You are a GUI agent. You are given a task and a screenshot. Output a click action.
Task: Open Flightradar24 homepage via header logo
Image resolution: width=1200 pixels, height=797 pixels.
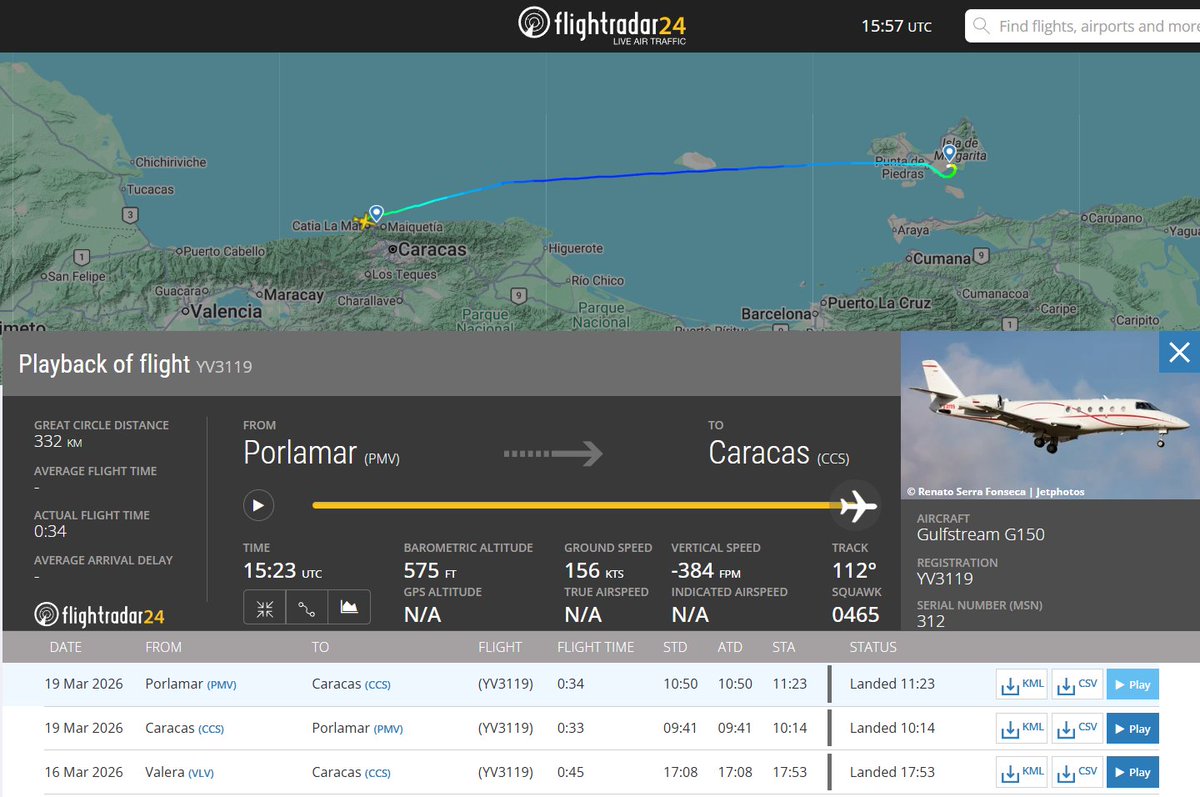click(x=600, y=23)
